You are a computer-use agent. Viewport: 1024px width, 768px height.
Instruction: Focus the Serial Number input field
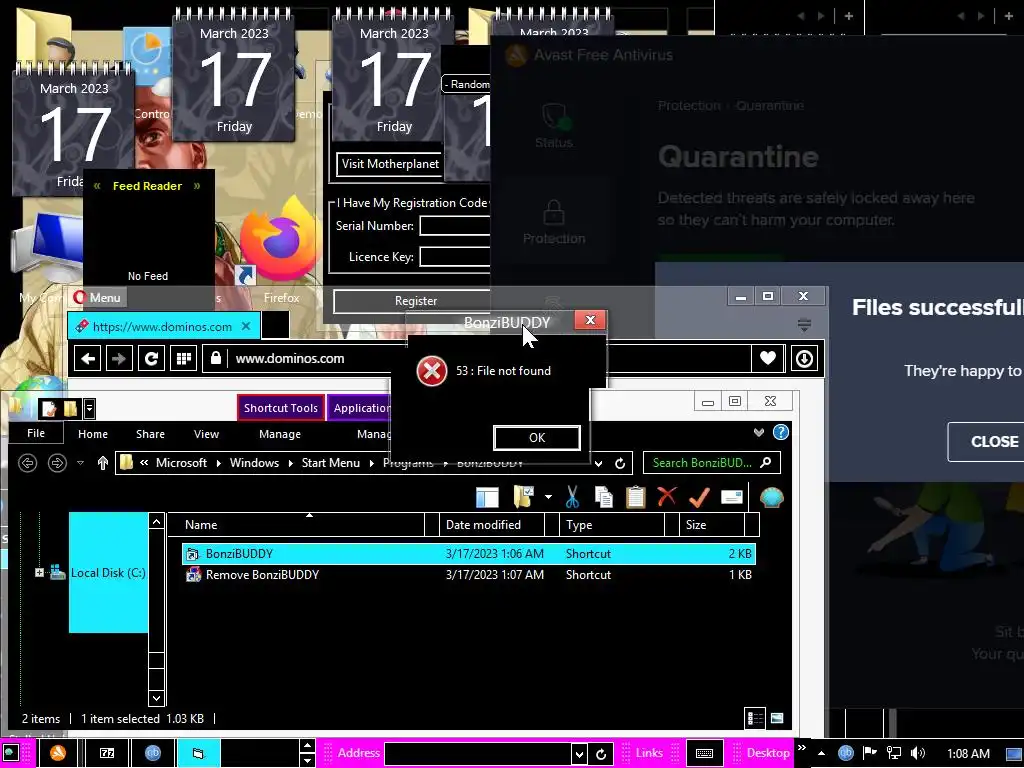[455, 226]
